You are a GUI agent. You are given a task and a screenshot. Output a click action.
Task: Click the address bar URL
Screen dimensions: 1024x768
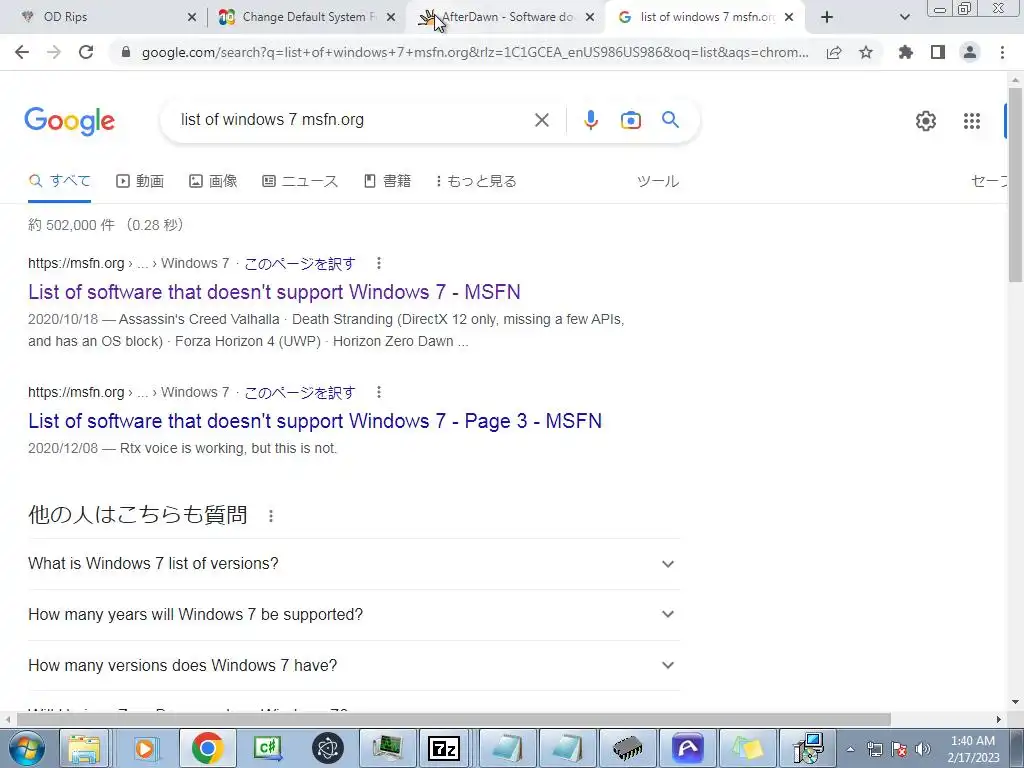click(475, 52)
